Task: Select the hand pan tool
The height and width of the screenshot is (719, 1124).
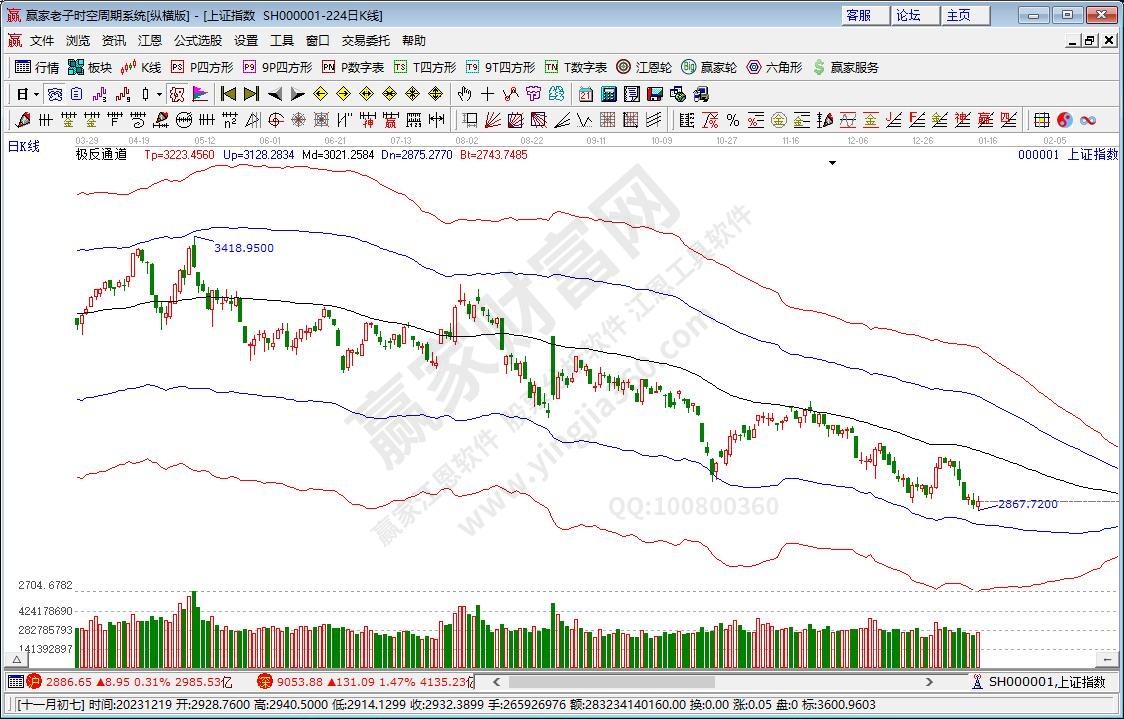Action: point(464,94)
